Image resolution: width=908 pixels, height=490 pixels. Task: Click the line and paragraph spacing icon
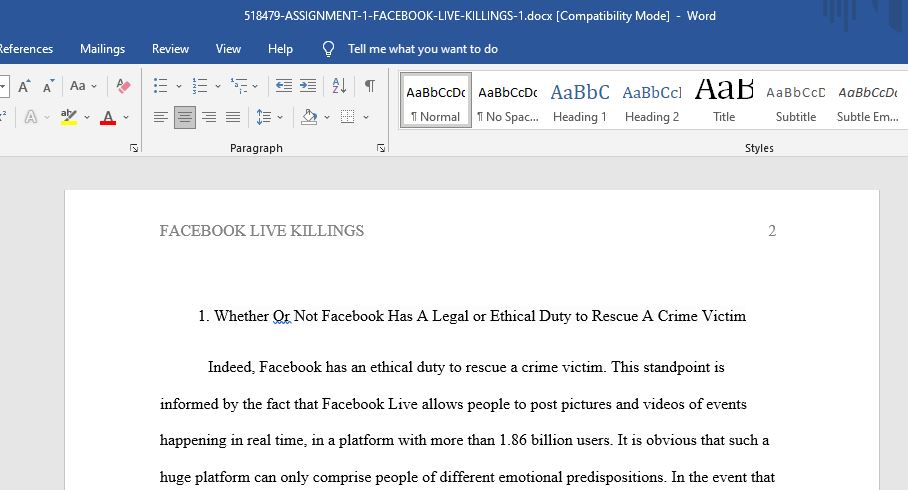pos(263,118)
